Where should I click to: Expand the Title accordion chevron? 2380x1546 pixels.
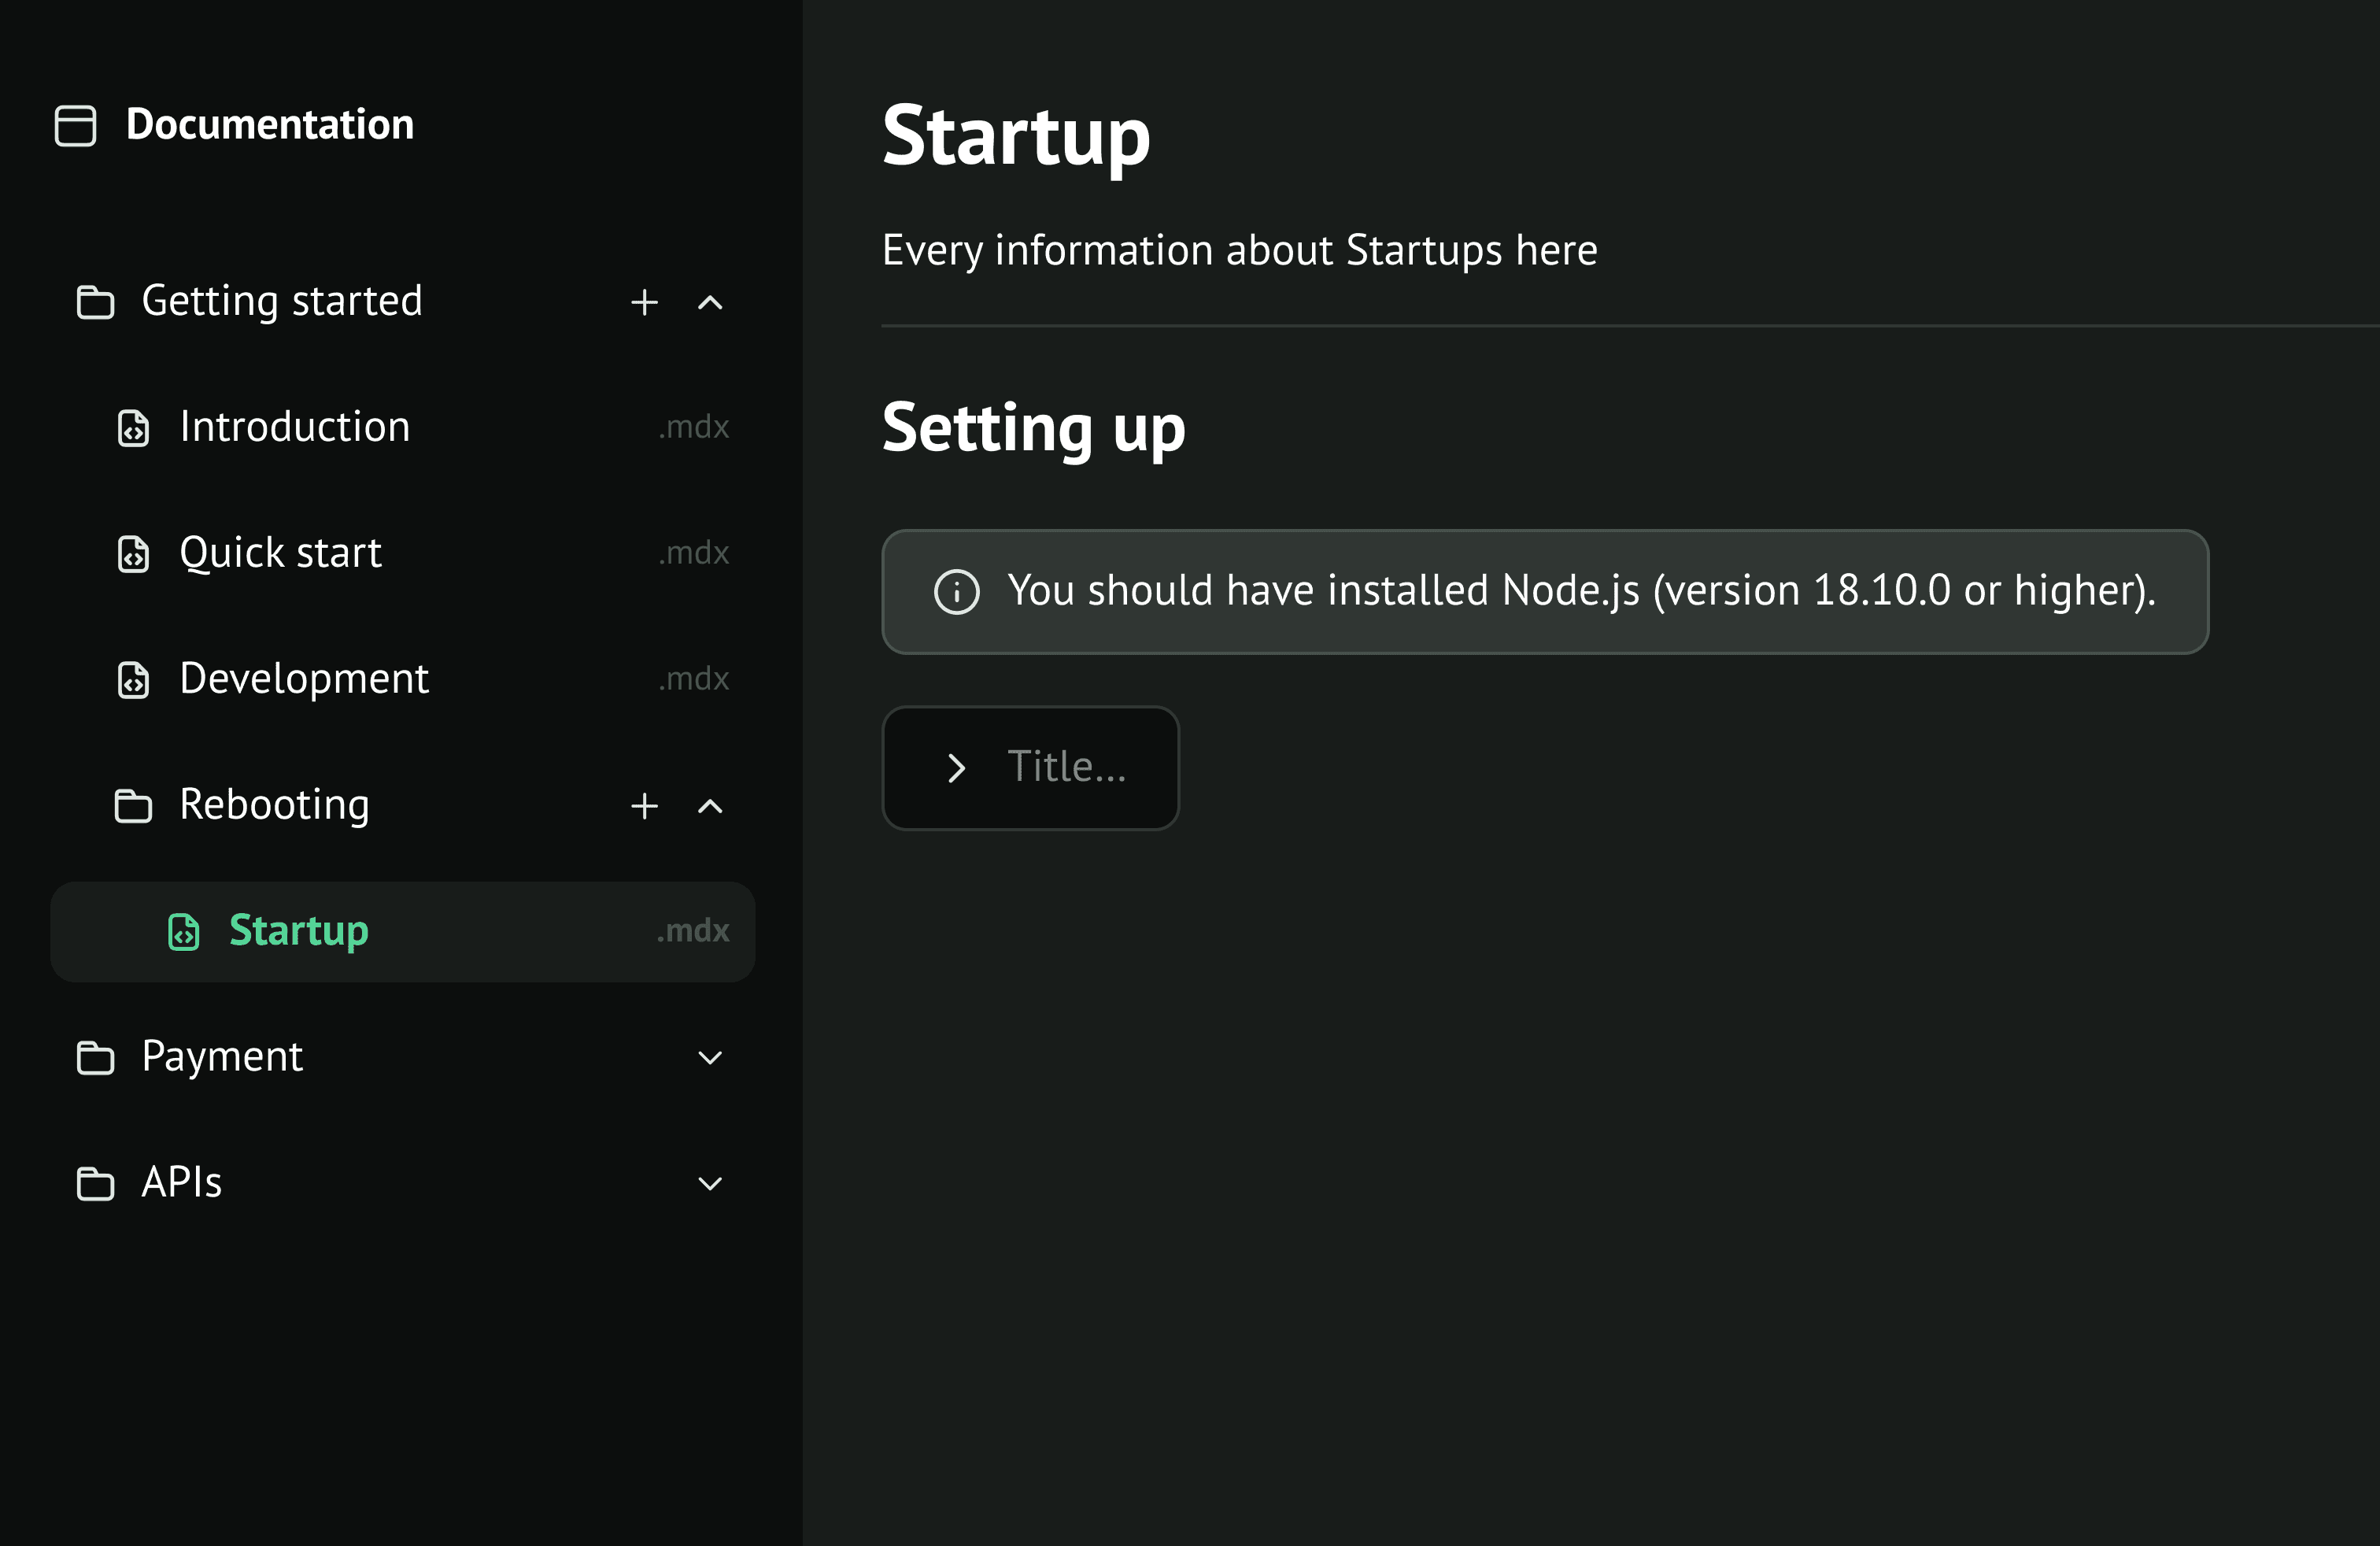tap(956, 768)
